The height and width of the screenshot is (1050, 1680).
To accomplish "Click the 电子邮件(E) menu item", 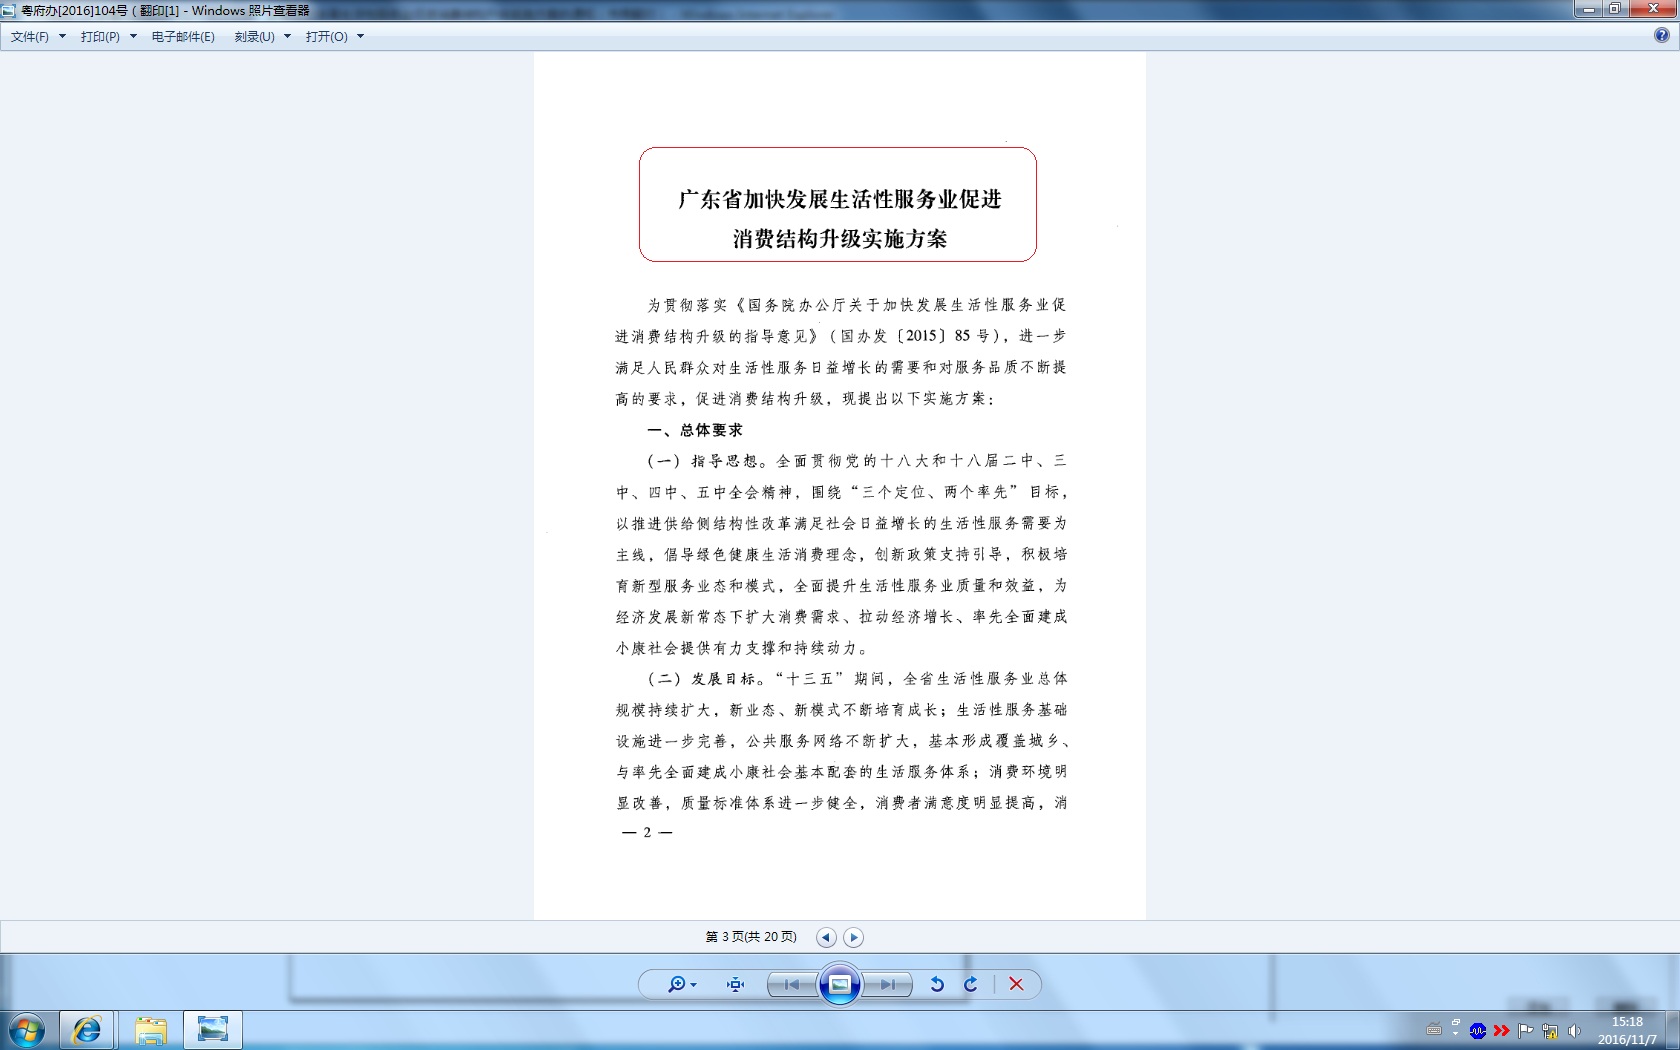I will click(x=183, y=37).
